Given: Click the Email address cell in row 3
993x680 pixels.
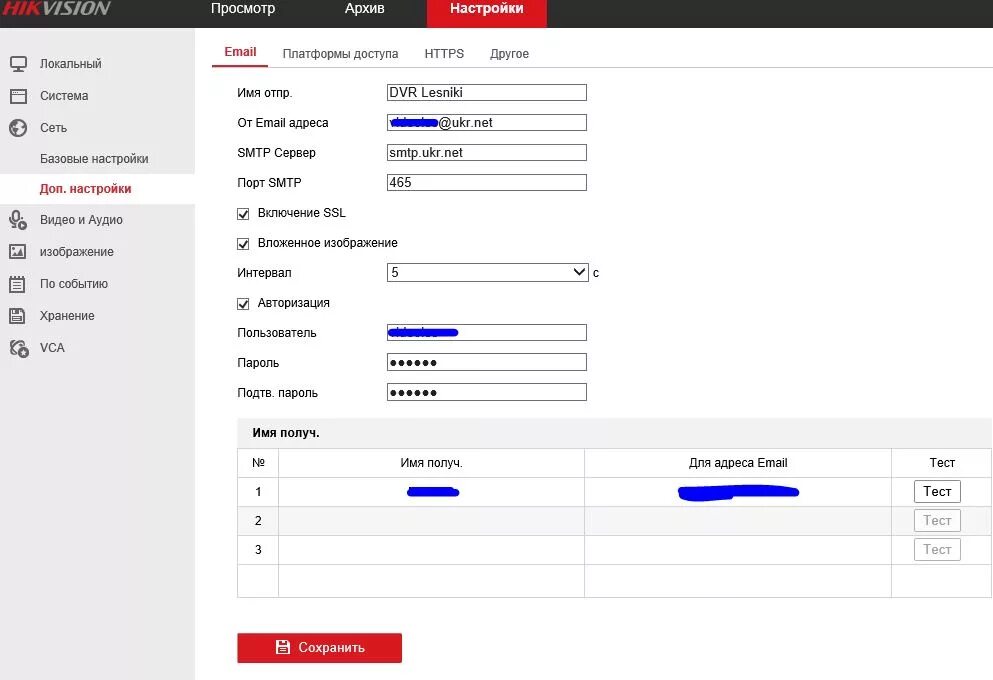Looking at the screenshot, I should (738, 550).
